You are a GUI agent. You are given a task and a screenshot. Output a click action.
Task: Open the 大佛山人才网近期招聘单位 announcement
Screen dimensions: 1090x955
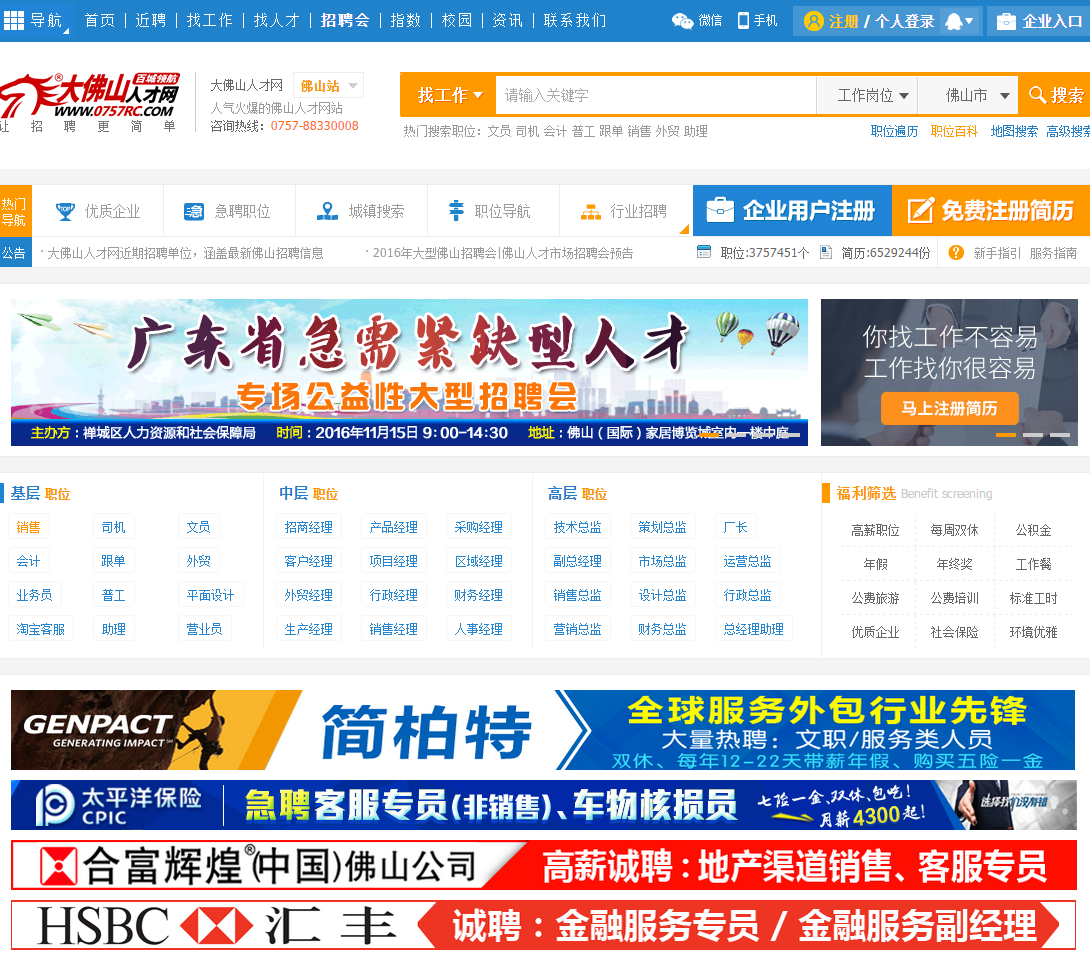click(185, 253)
